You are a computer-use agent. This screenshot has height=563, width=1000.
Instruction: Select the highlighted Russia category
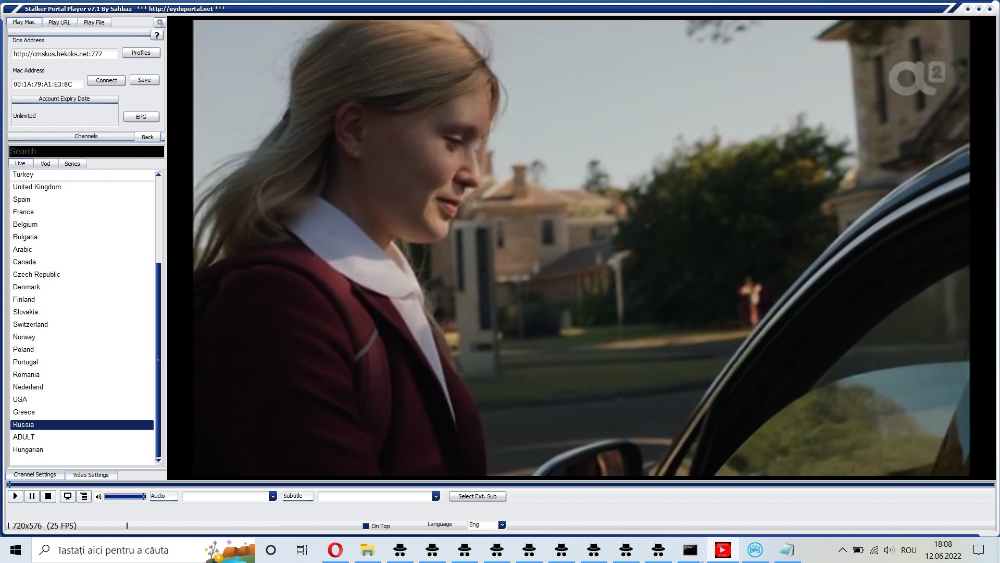pos(82,425)
